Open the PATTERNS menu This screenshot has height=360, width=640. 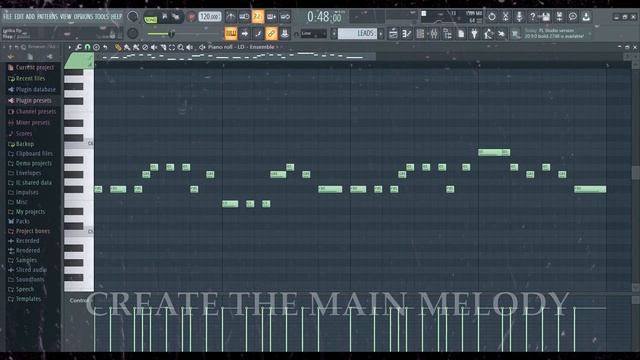coord(48,17)
